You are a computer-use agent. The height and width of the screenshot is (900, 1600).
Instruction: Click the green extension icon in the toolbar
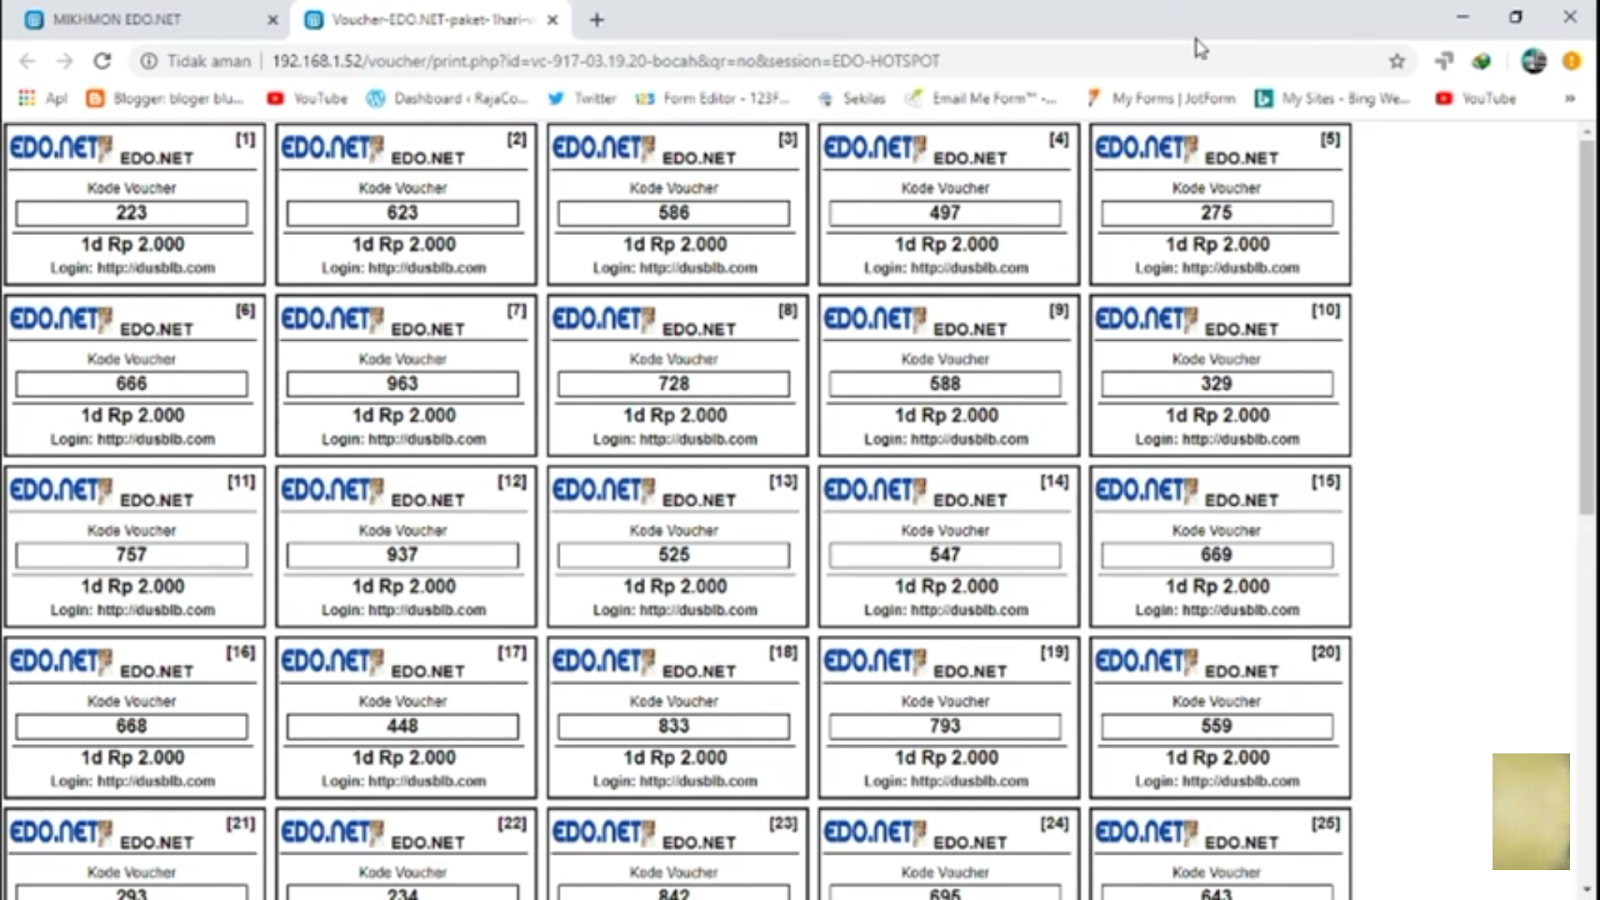pyautogui.click(x=1481, y=61)
